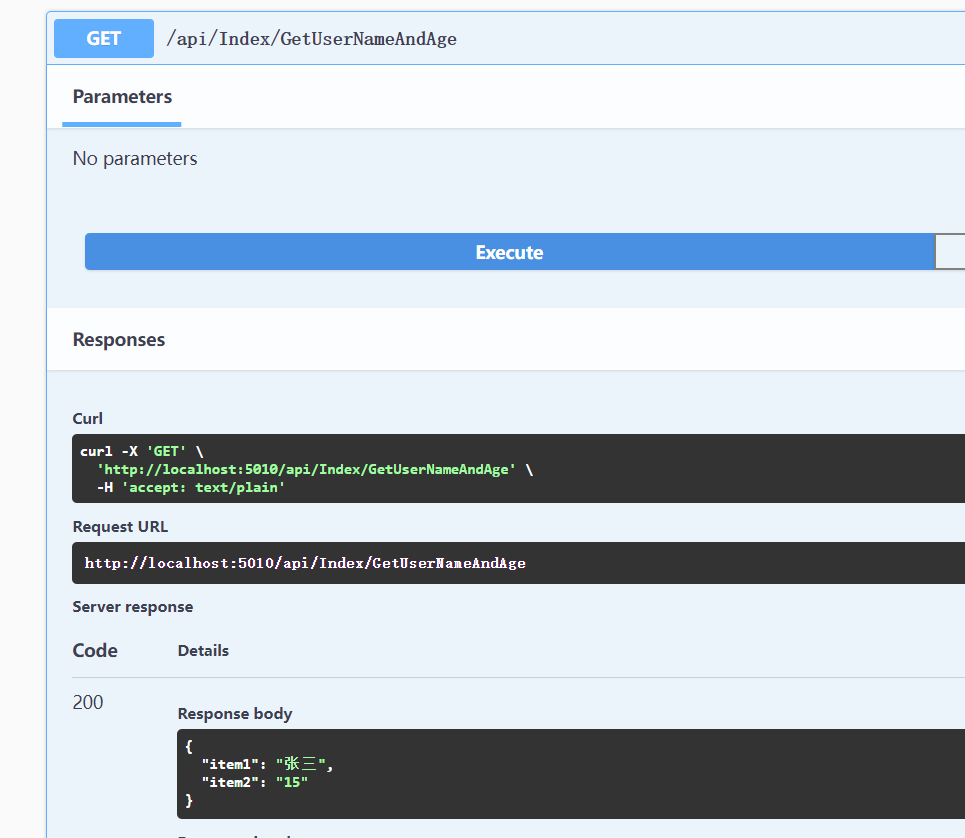Click the localhost URL inside the curl command
Image resolution: width=965 pixels, height=838 pixels.
(305, 469)
